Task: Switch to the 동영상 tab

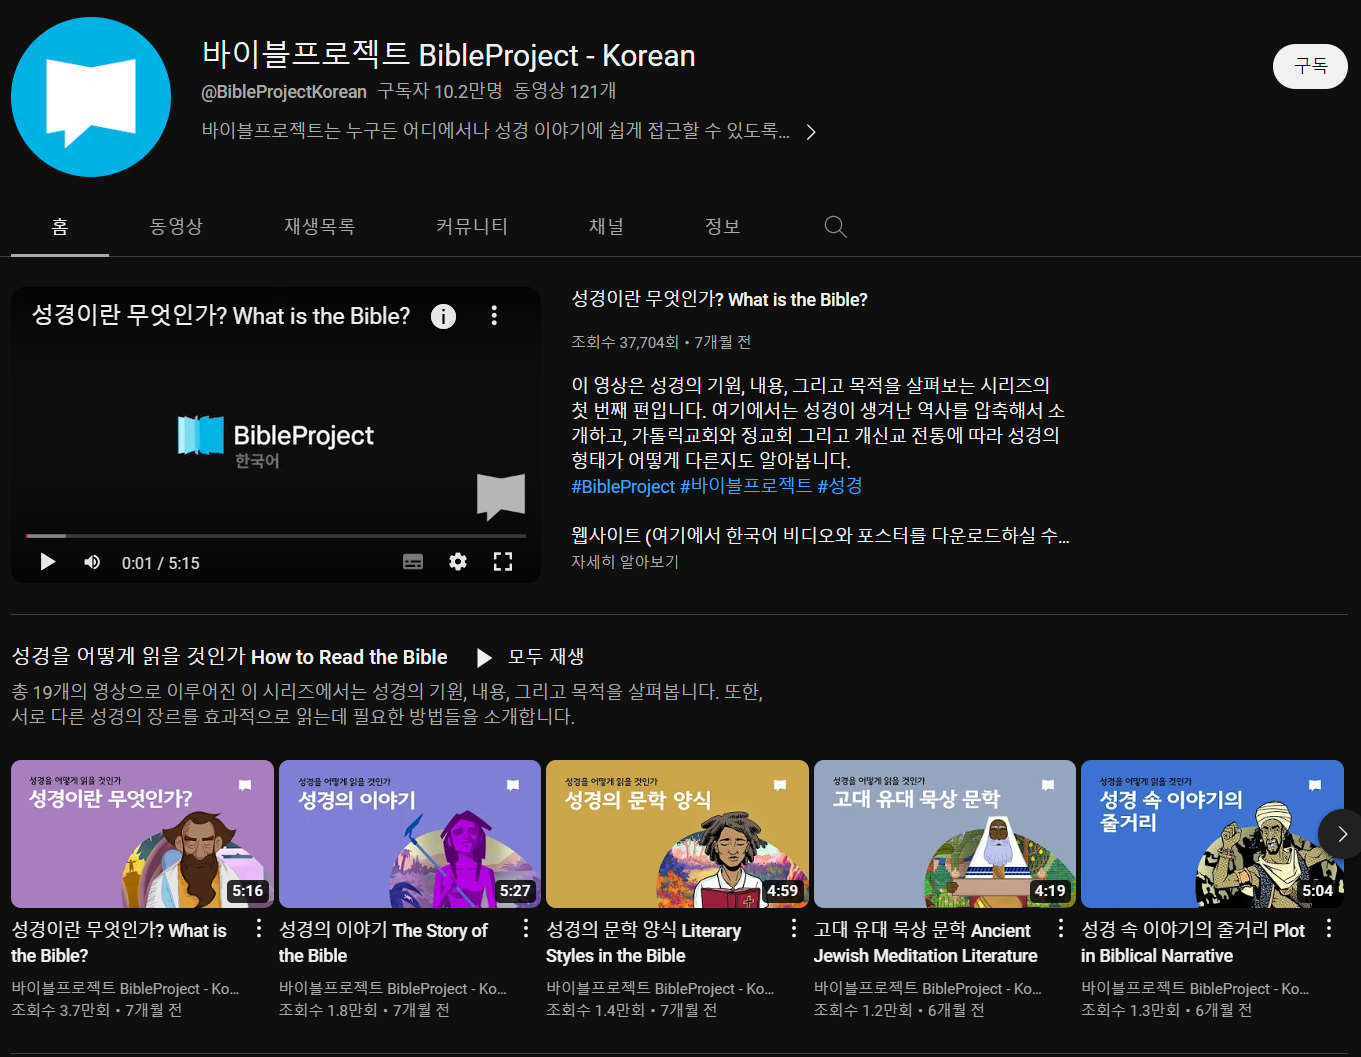Action: (x=176, y=227)
